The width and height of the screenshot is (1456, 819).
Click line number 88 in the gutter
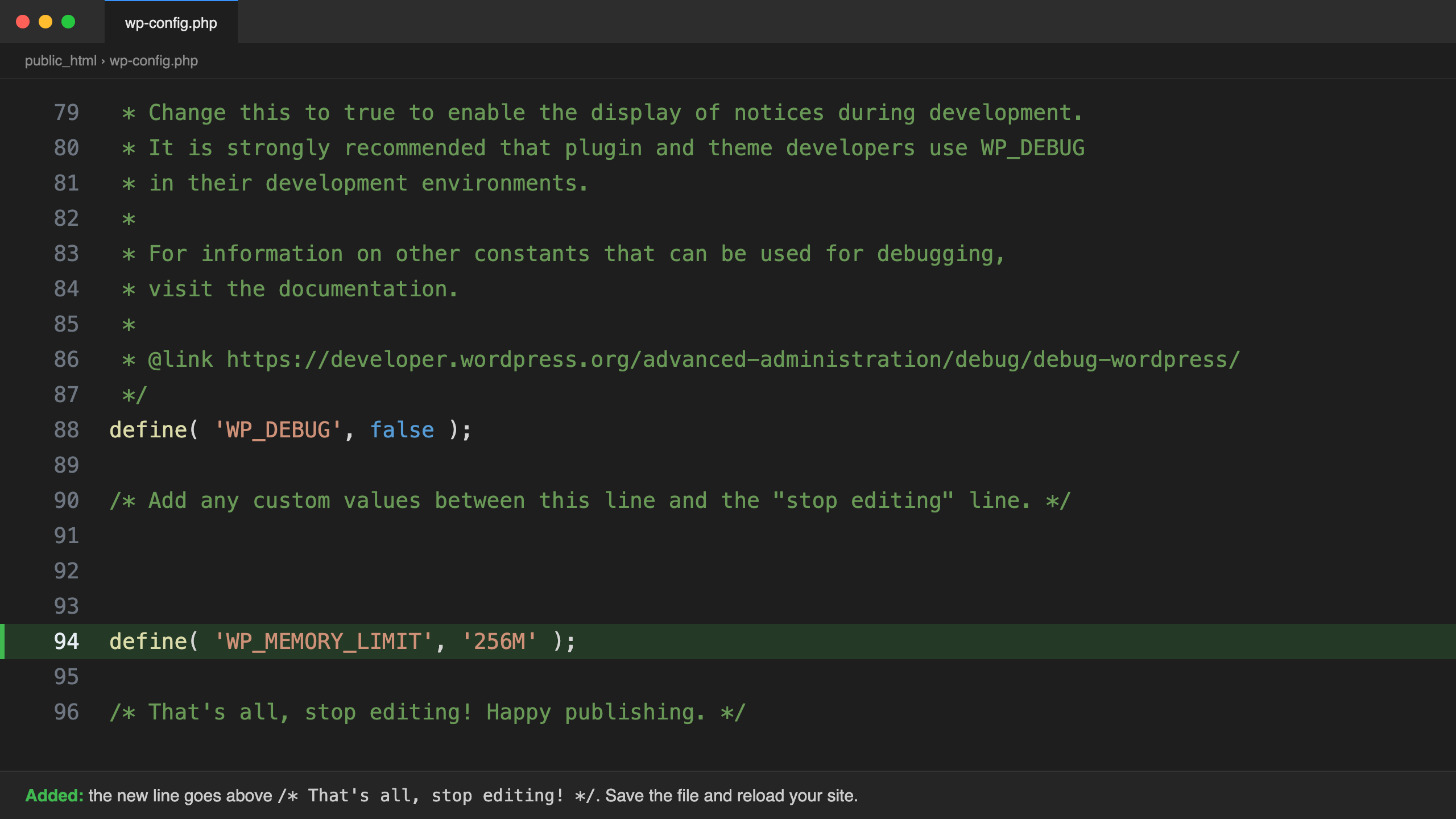[x=66, y=430]
